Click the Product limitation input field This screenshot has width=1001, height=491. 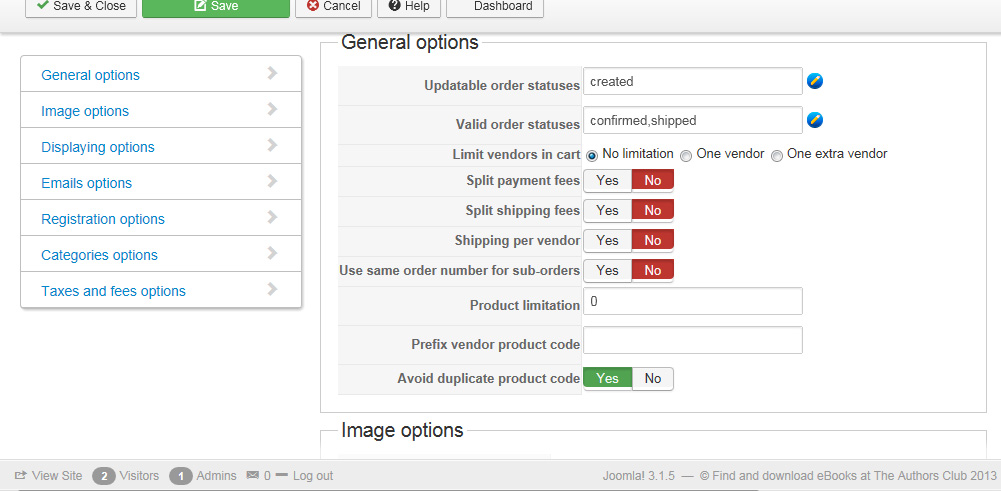click(692, 302)
